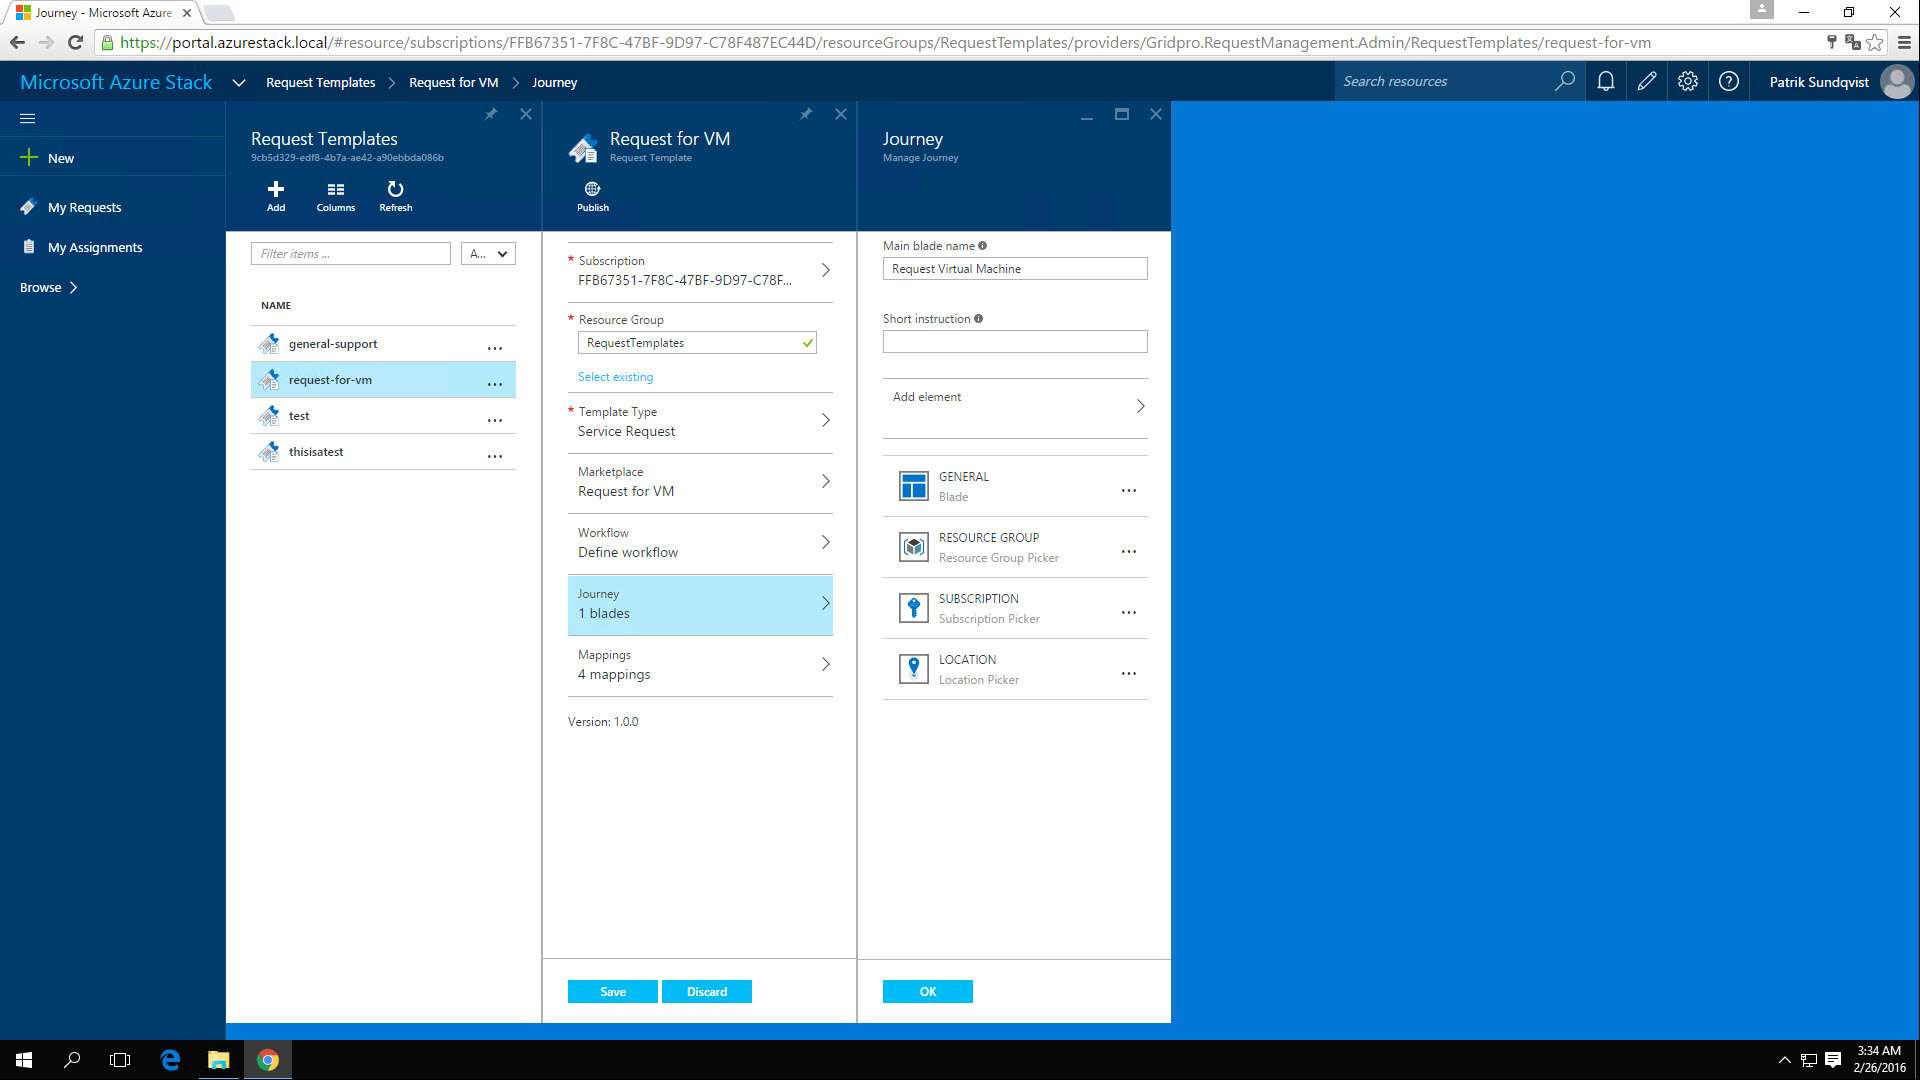
Task: Click the Select existing link
Action: tap(615, 377)
